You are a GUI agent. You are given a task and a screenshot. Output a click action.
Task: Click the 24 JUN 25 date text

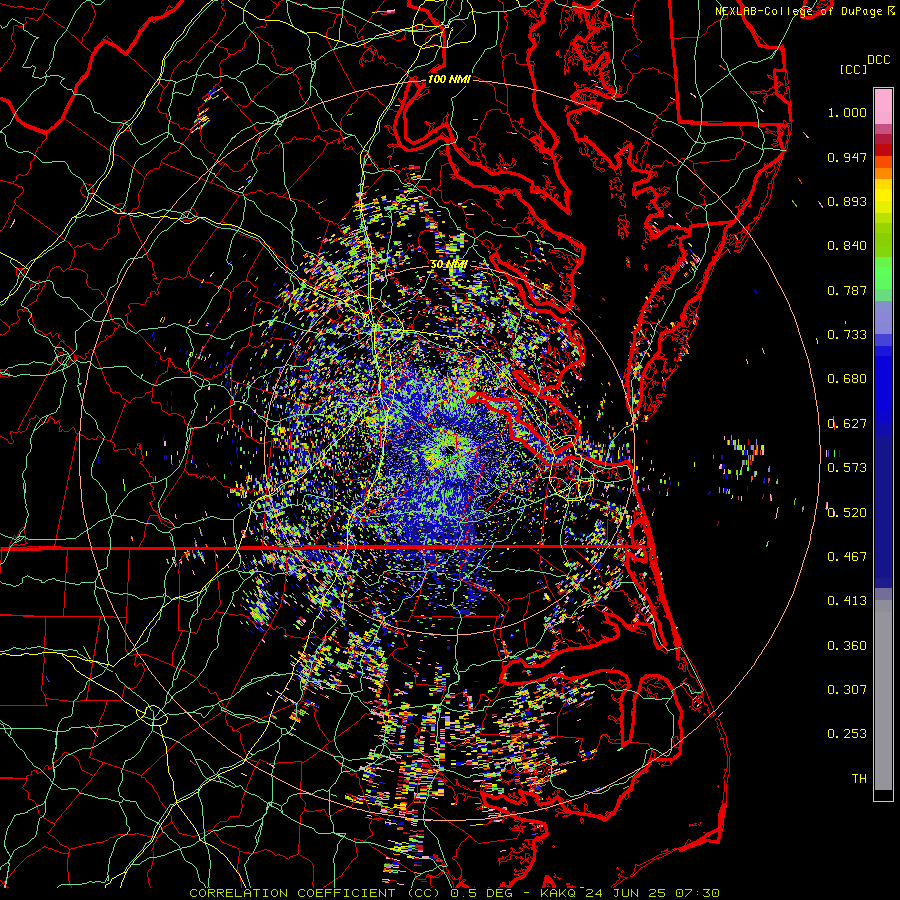pos(625,893)
